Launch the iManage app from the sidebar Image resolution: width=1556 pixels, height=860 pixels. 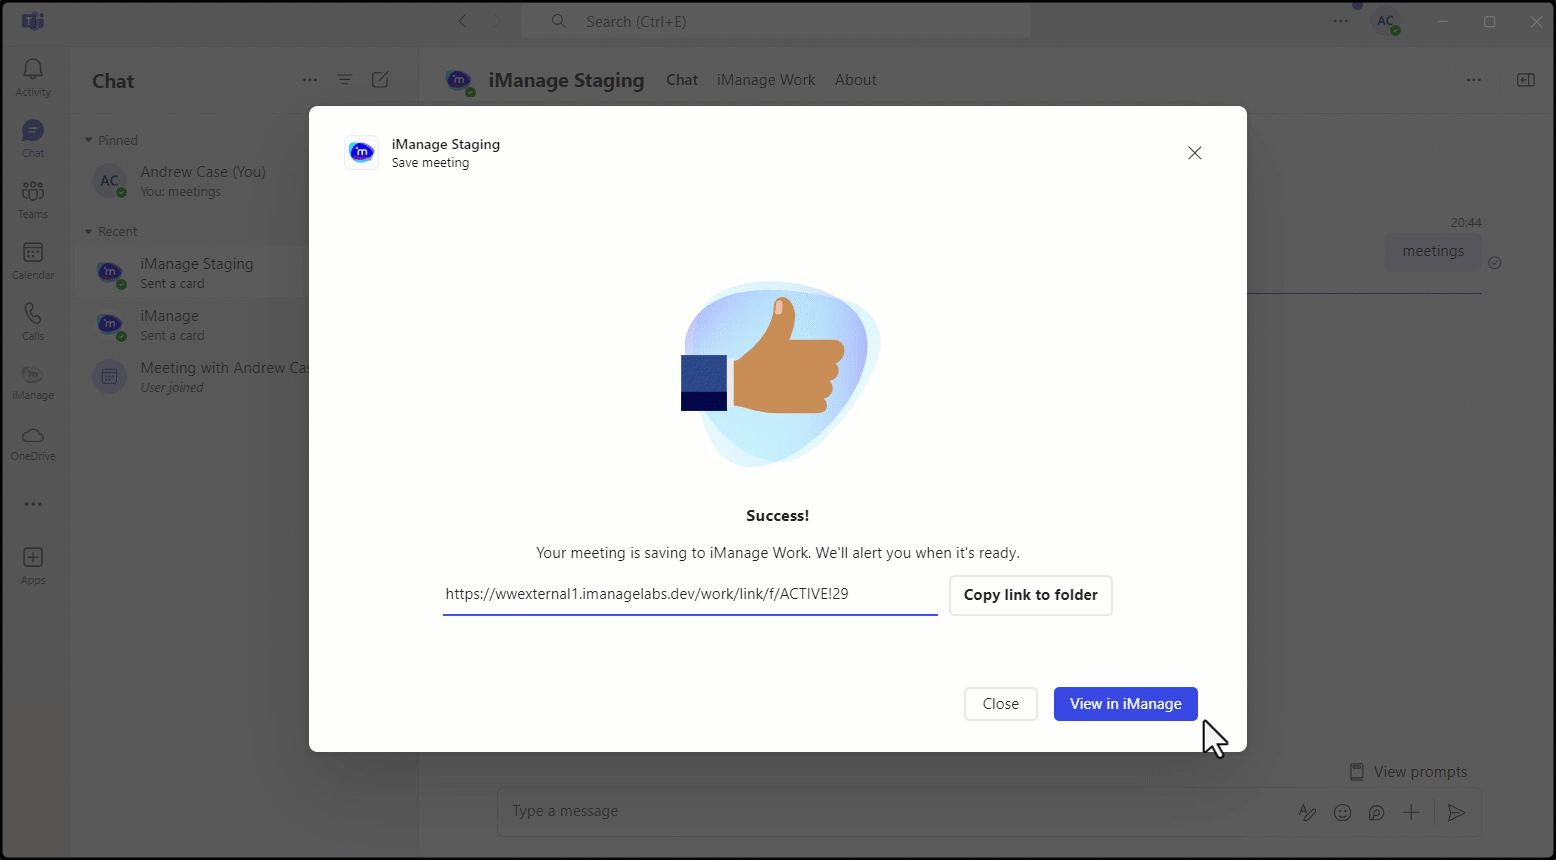pos(32,380)
